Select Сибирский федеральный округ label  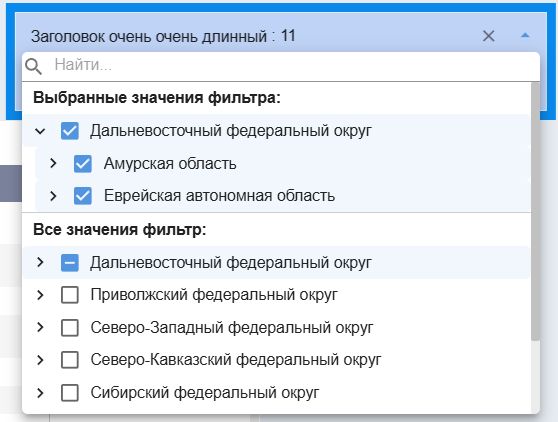(x=205, y=393)
